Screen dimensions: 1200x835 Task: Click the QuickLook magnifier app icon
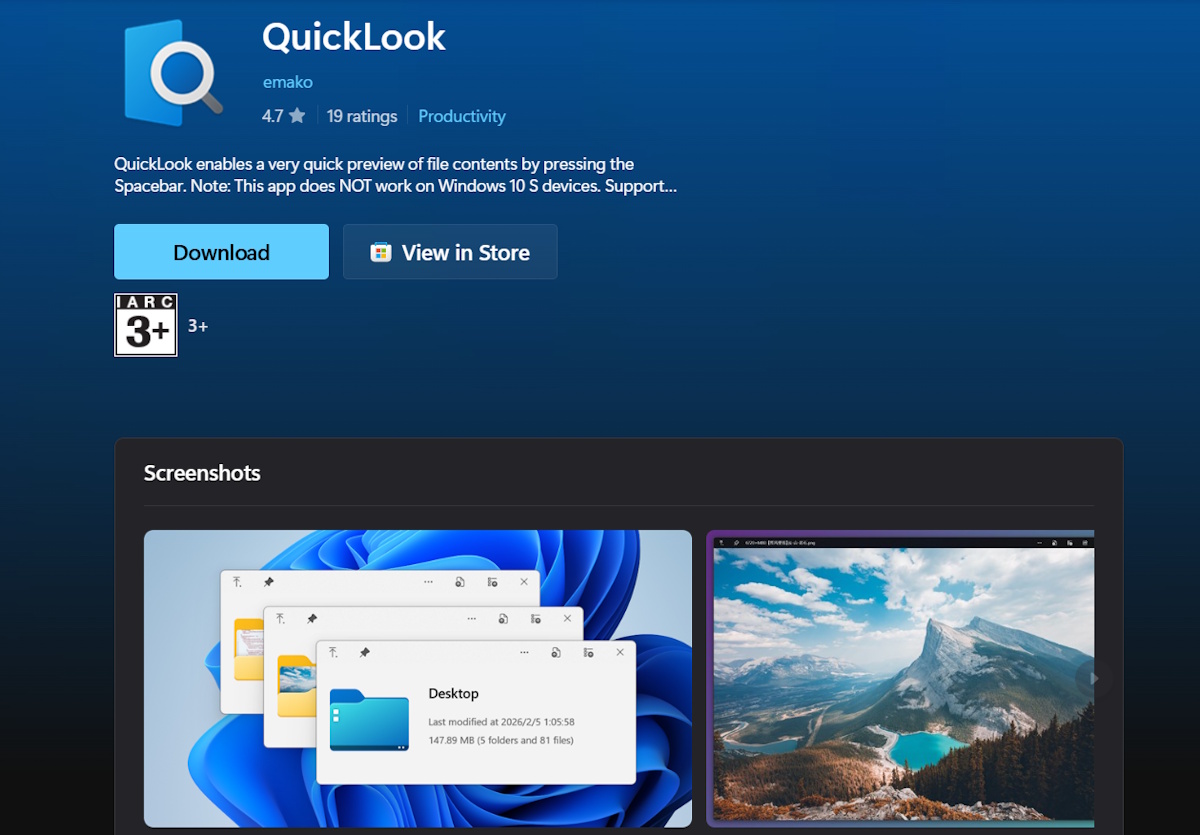pos(174,73)
